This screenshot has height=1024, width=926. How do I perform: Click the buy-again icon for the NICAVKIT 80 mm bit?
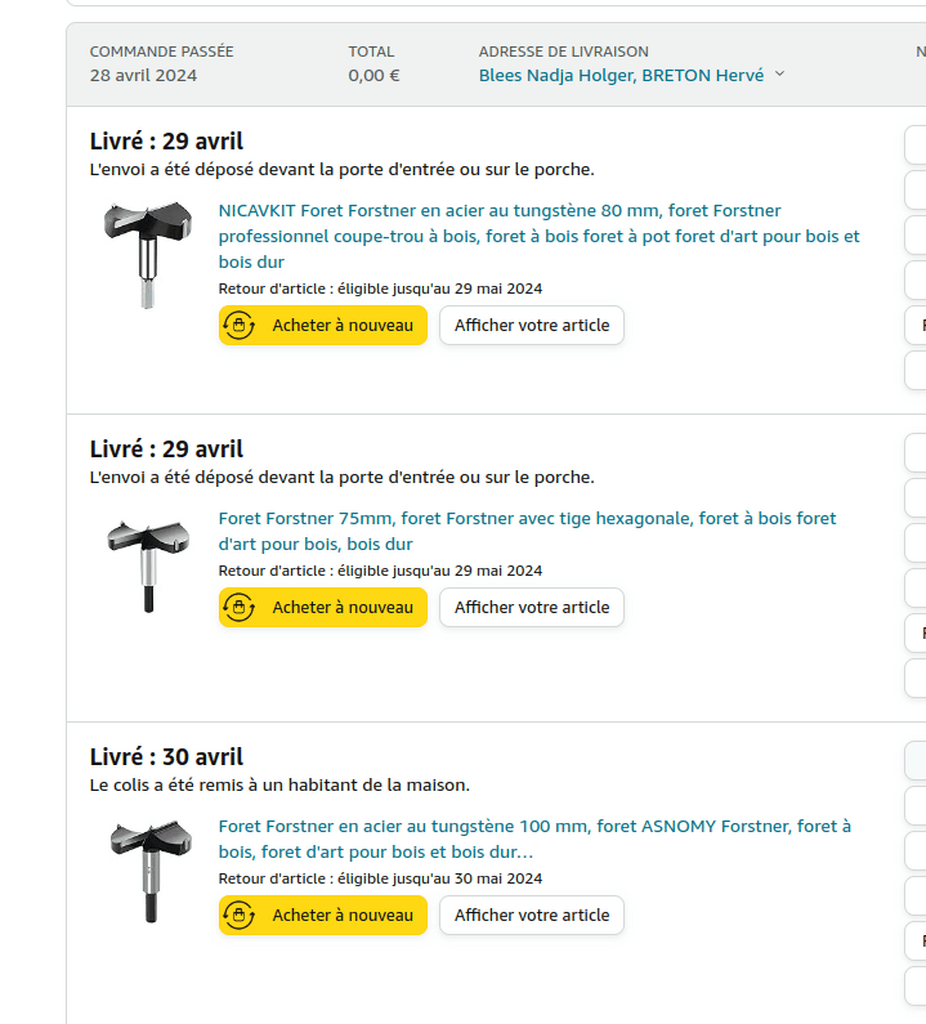click(239, 325)
